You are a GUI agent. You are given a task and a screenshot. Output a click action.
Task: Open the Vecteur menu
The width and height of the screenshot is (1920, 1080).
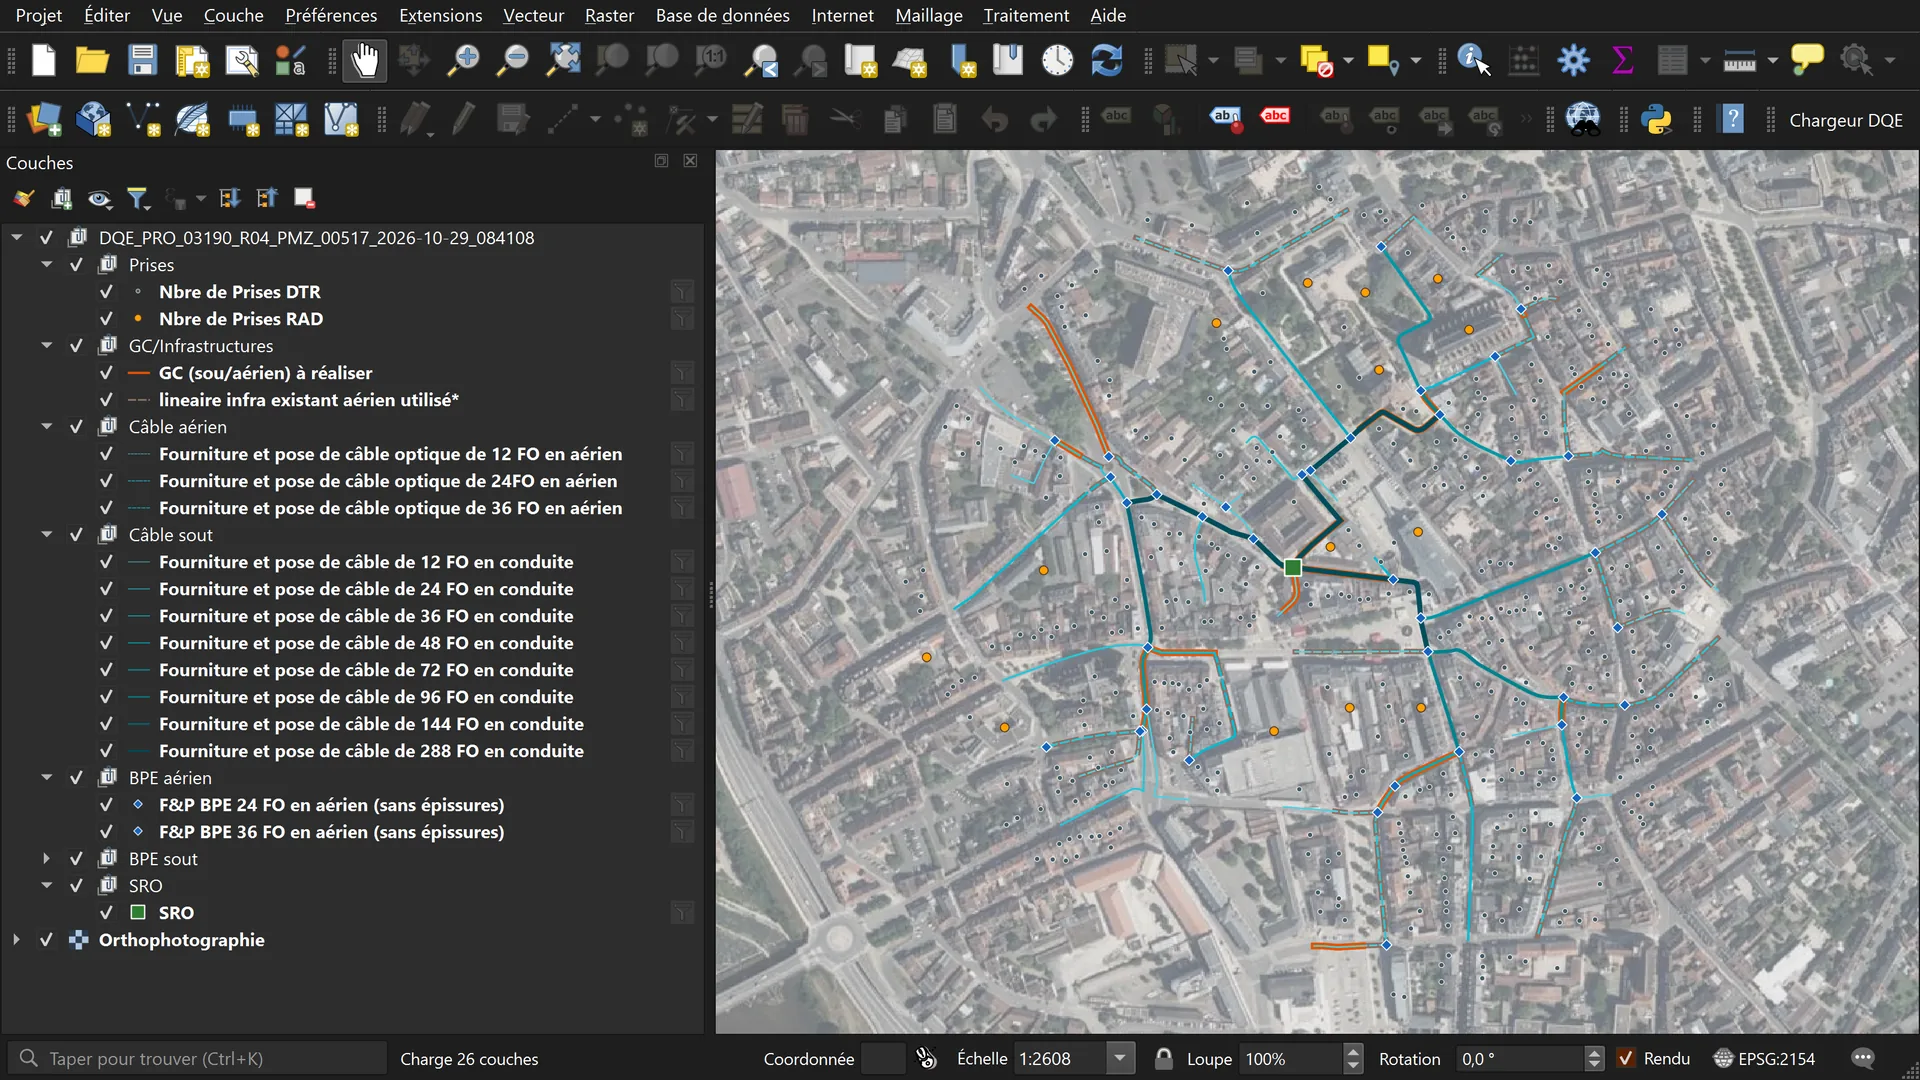[x=533, y=15]
